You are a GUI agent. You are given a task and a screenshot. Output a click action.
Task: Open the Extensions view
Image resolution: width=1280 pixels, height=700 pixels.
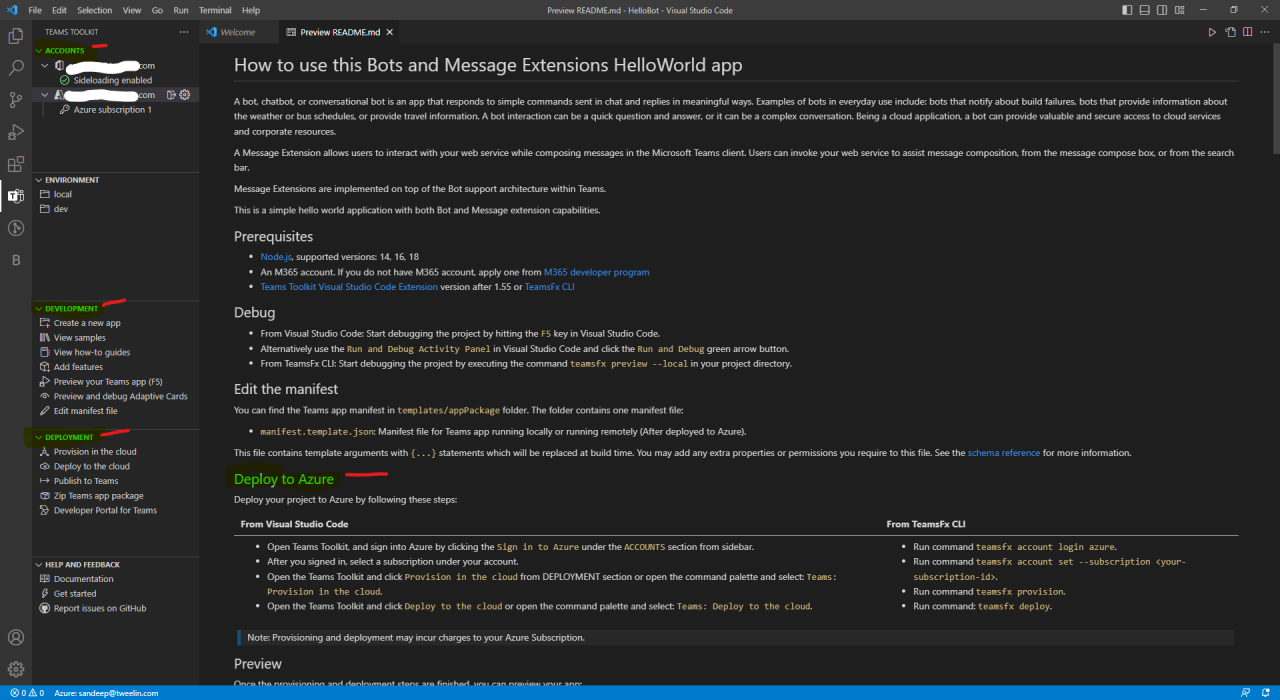[x=15, y=163]
